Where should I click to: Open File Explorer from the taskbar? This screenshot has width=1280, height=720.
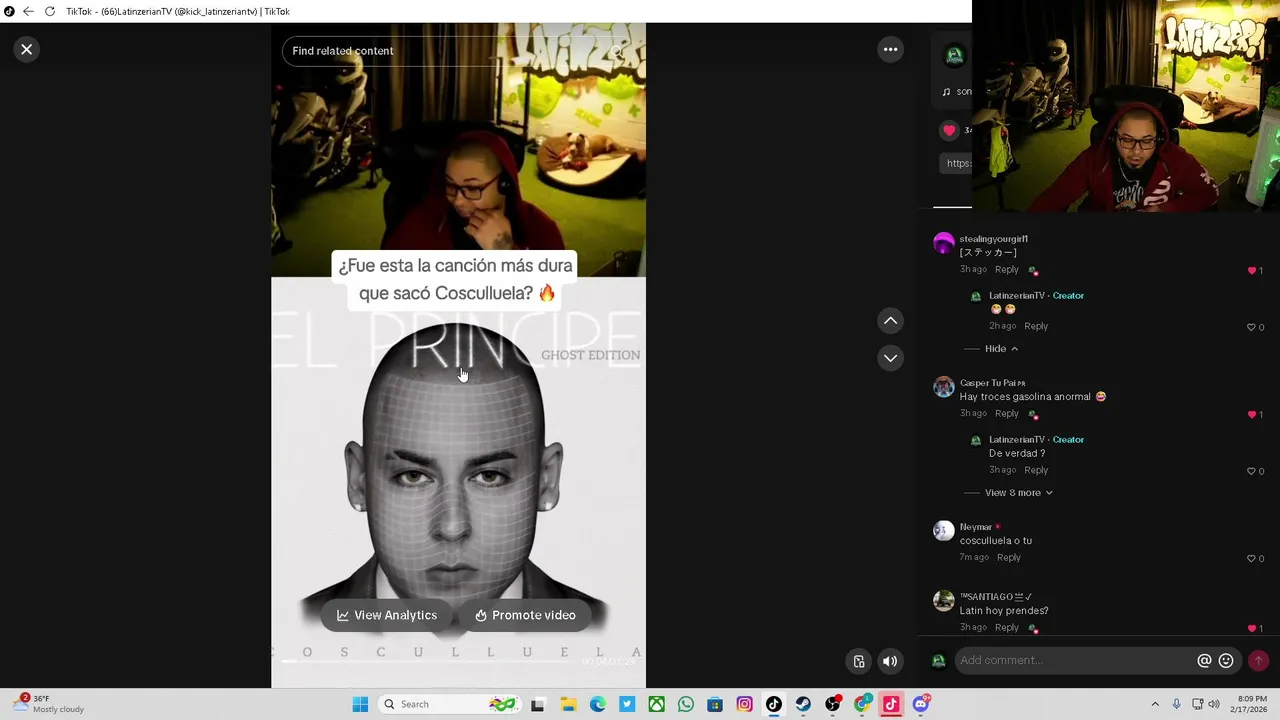click(568, 704)
